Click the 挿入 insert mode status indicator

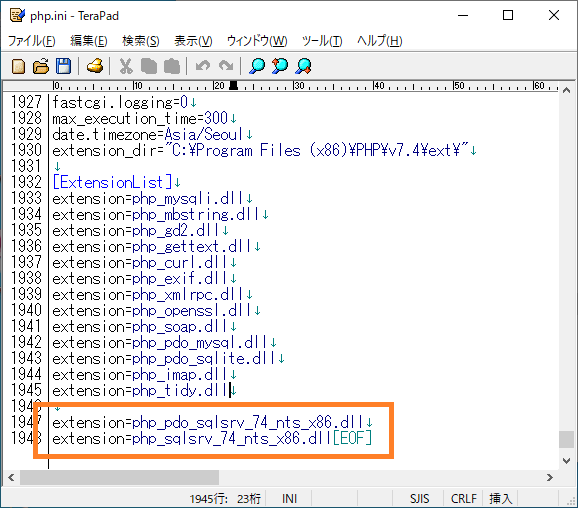501,499
